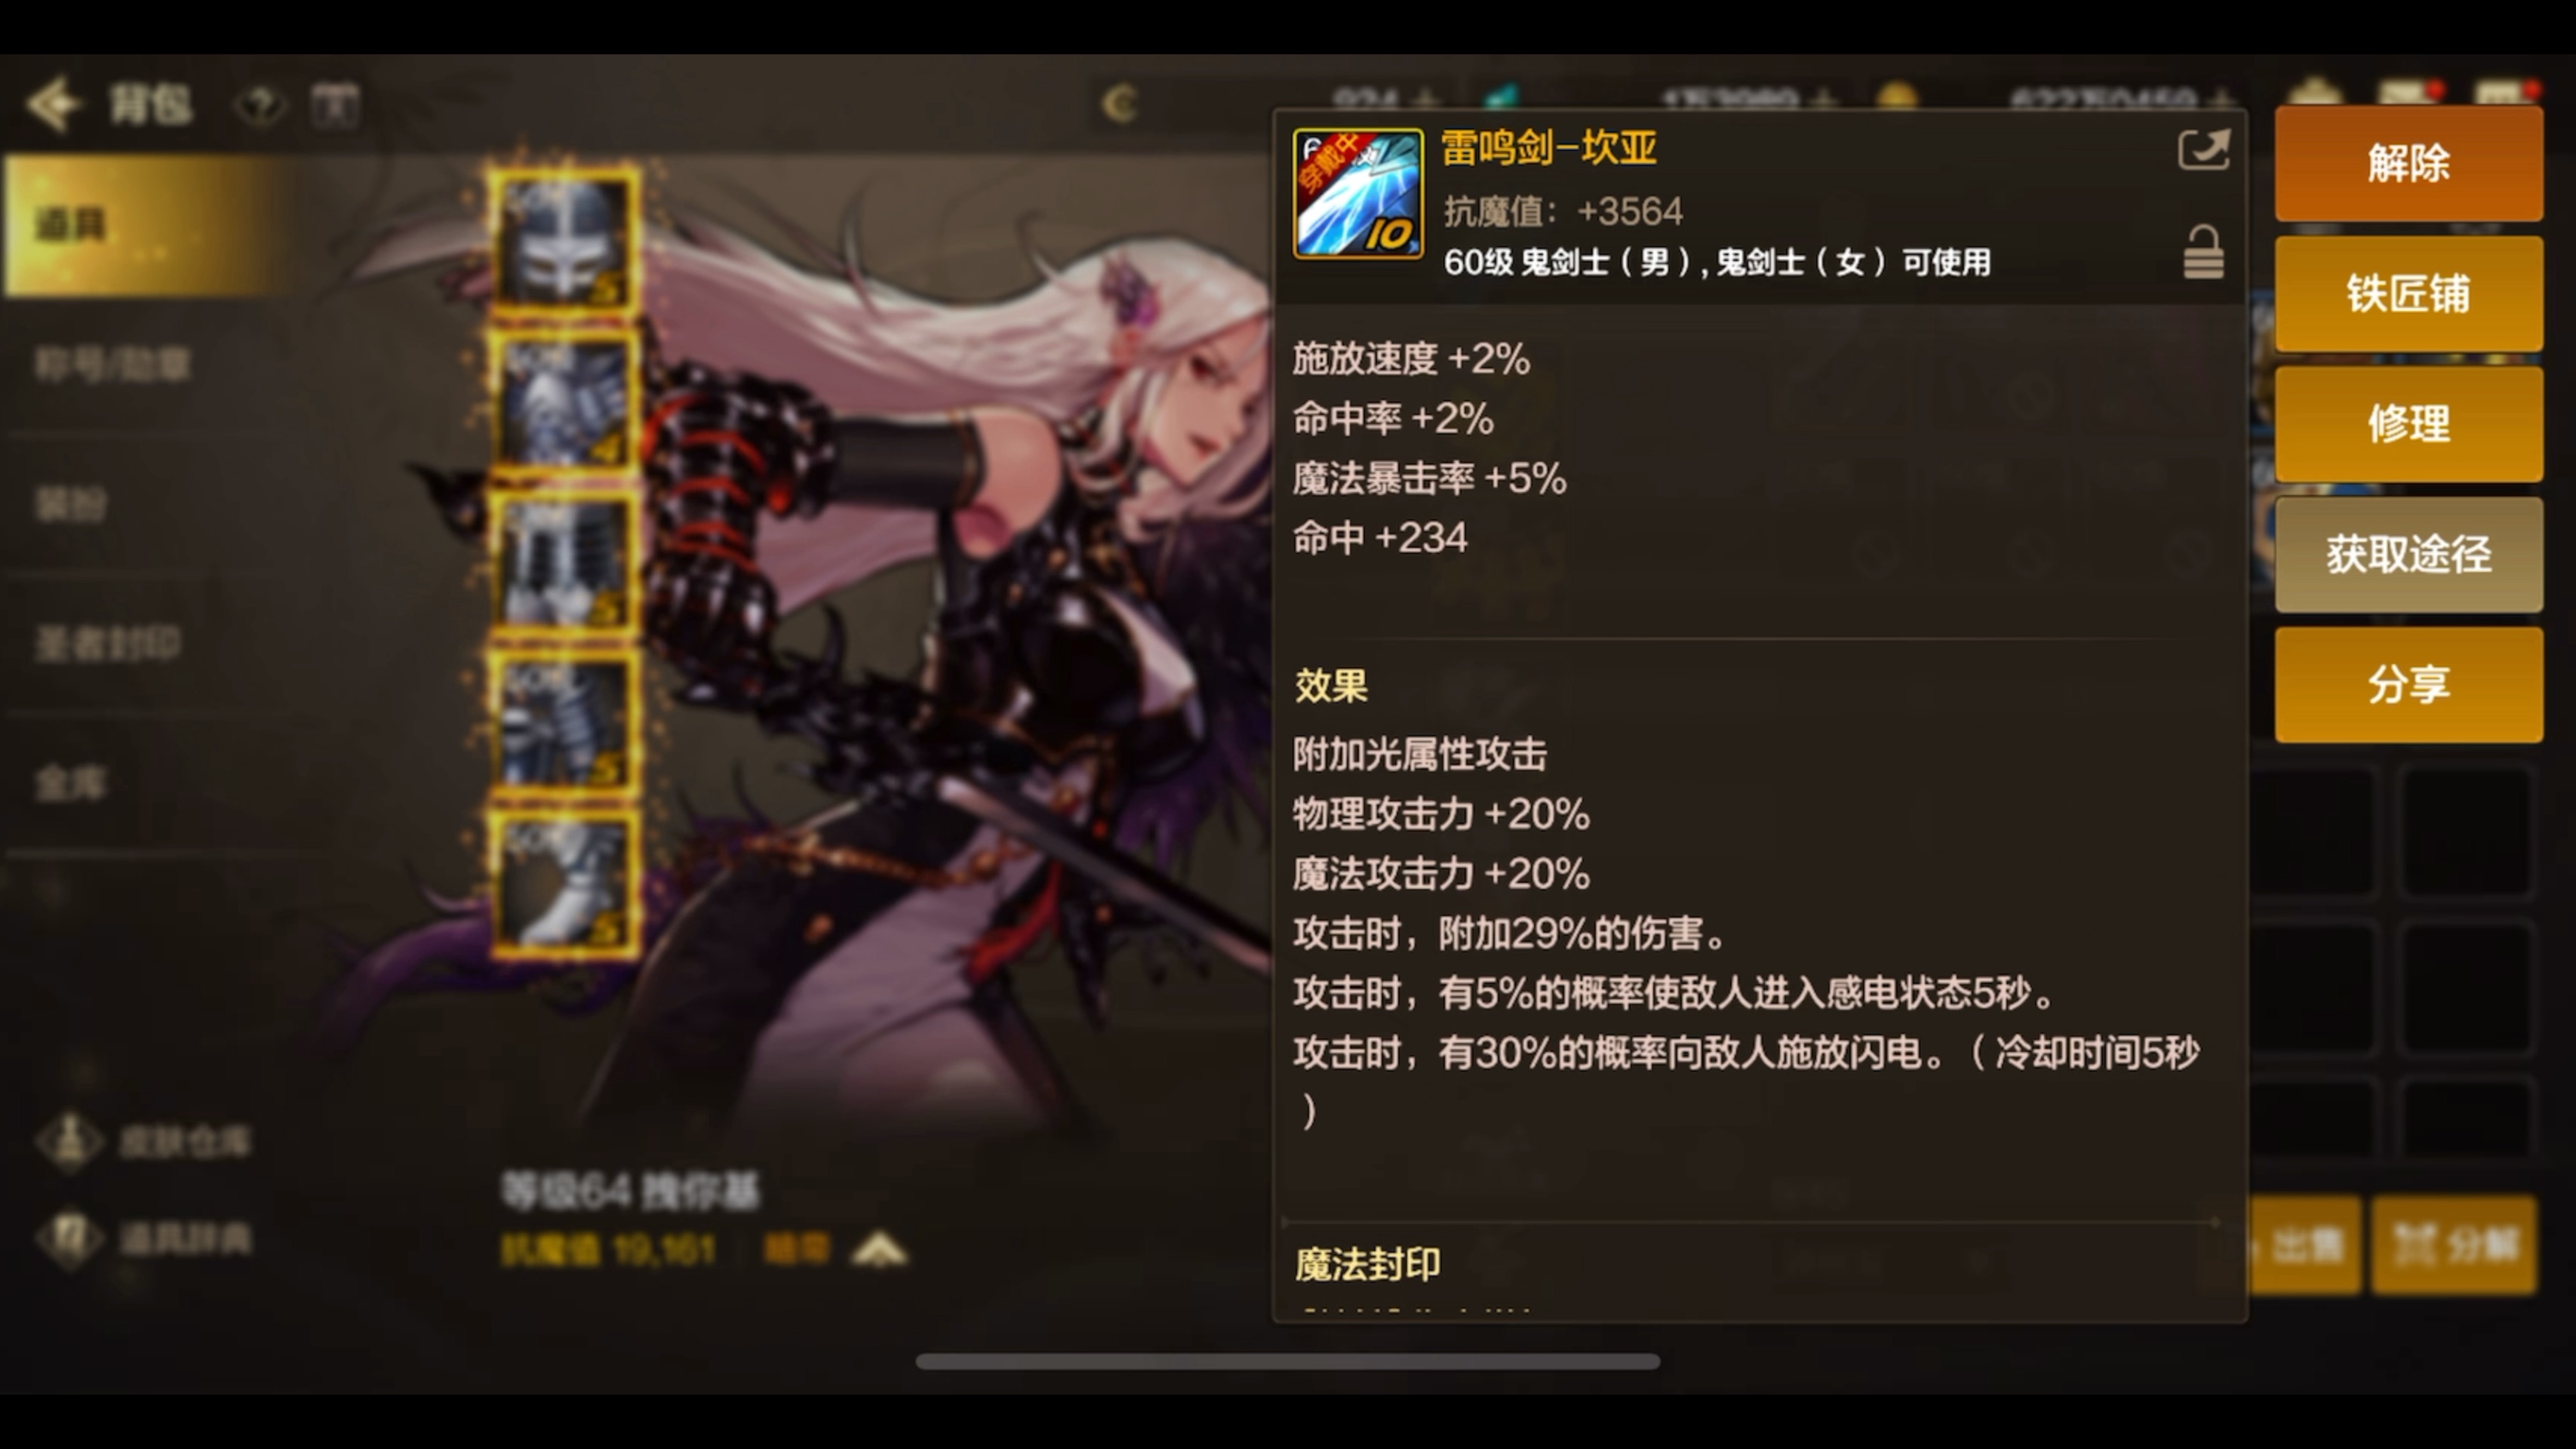Viewport: 2576px width, 1449px height.
Task: Open the 铁匠铺 blacksmith button
Action: (x=2408, y=294)
